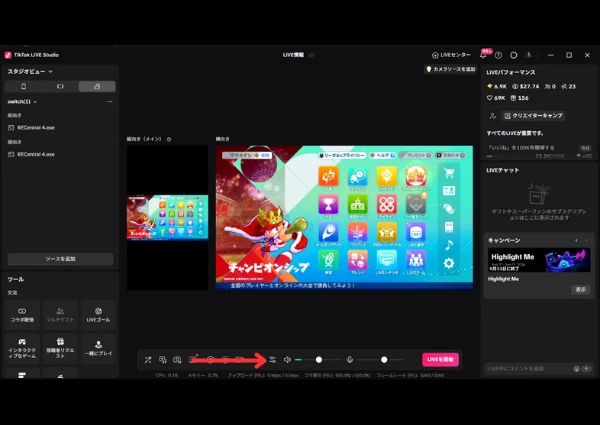Click the gifts 156 stat
The height and width of the screenshot is (425, 600).
tap(520, 98)
